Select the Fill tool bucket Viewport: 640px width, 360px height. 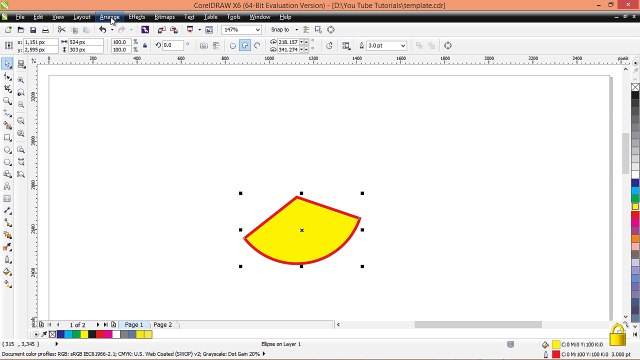click(7, 272)
